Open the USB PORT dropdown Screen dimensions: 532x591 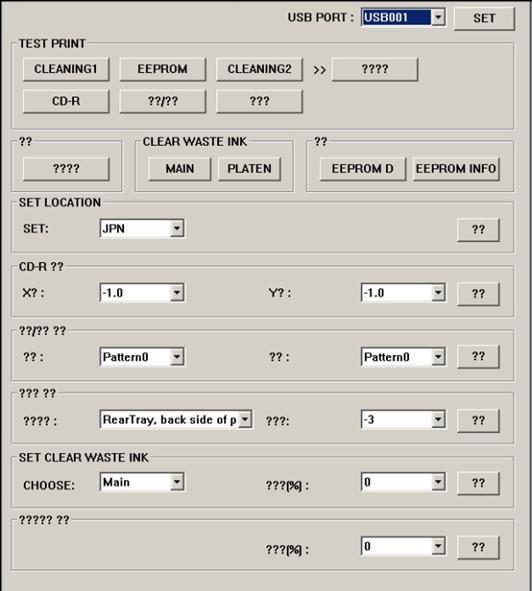coord(438,17)
